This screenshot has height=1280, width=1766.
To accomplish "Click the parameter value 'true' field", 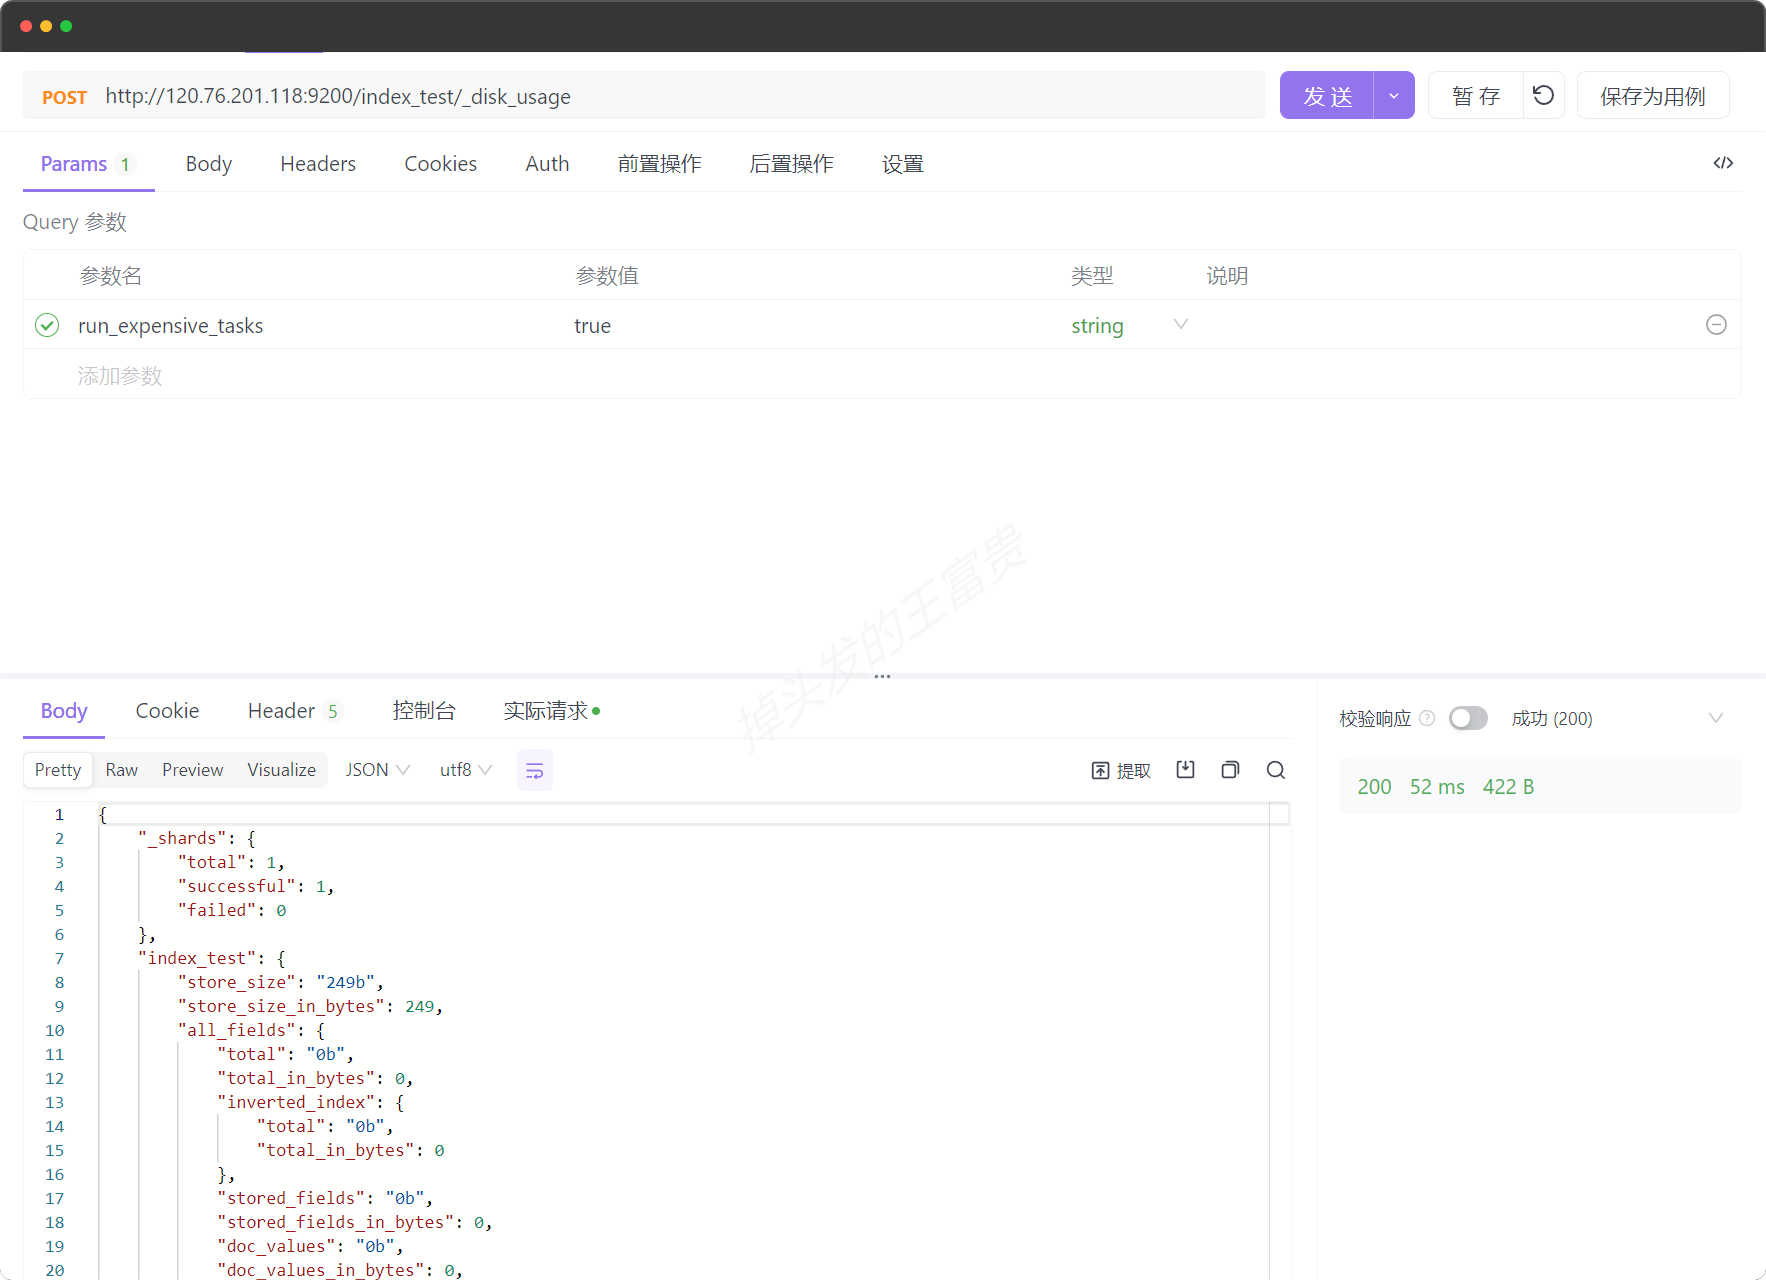I will [592, 326].
